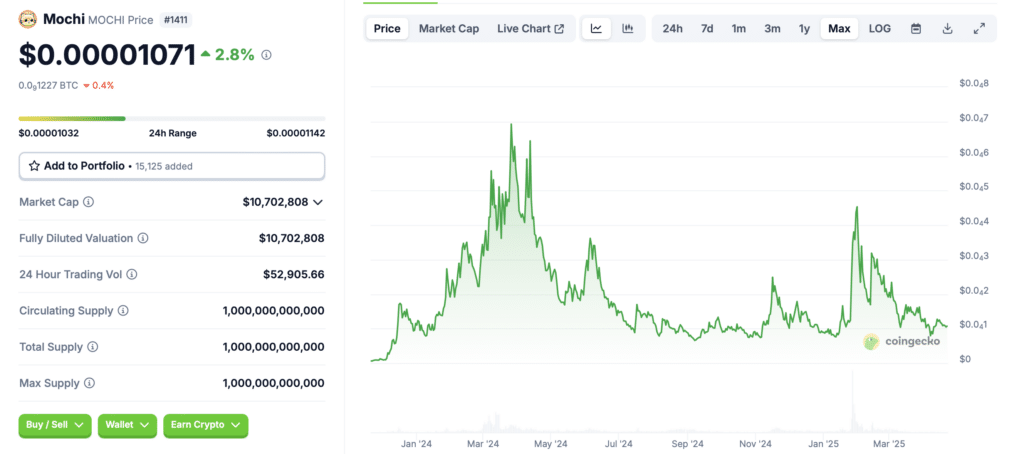Open 24 Hour Trading Vol info icon
The height and width of the screenshot is (454, 1024).
coord(132,274)
